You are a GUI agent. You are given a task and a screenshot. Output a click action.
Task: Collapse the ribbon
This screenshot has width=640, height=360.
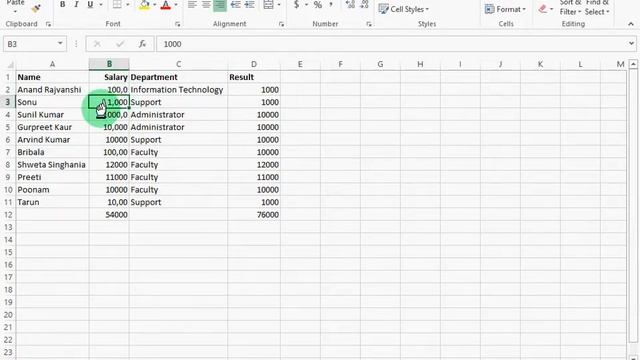click(x=631, y=24)
